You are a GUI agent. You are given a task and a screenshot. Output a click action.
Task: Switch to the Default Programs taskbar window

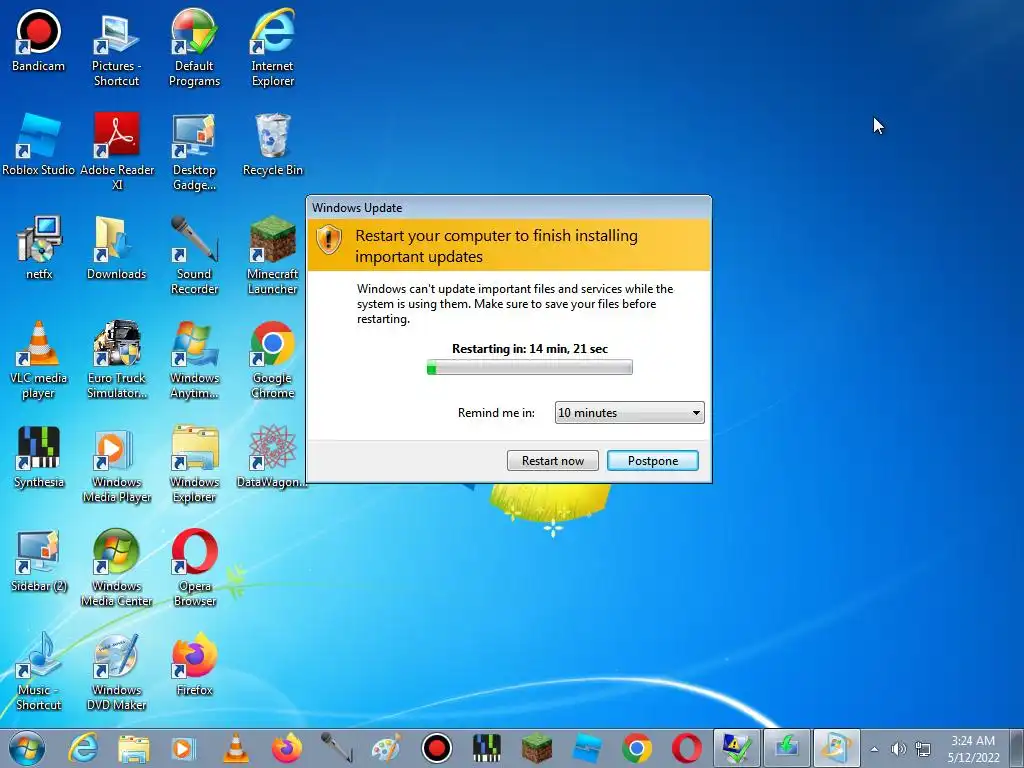(x=737, y=748)
